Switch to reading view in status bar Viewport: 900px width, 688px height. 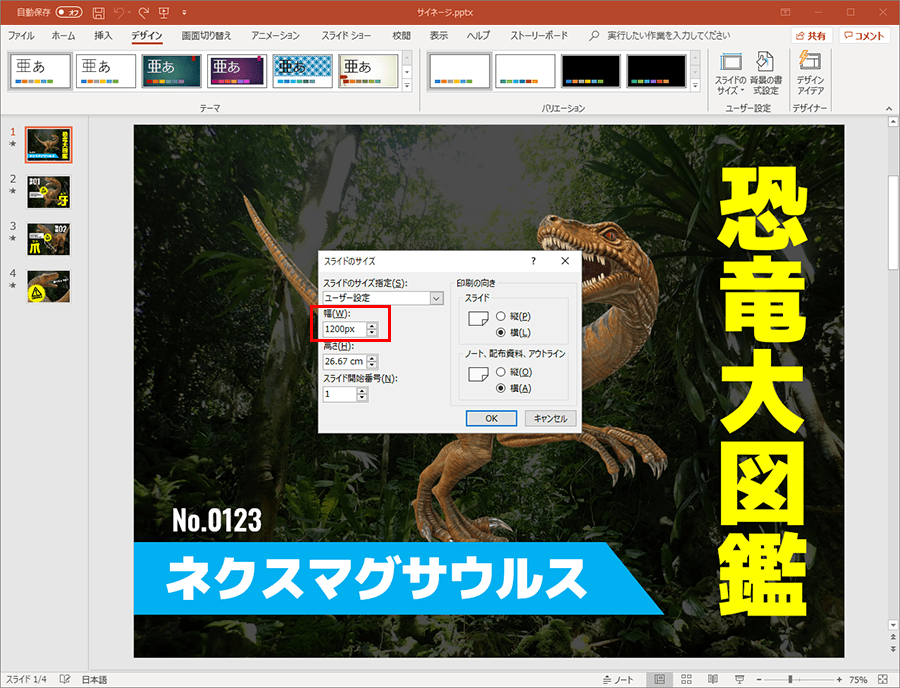tap(714, 679)
